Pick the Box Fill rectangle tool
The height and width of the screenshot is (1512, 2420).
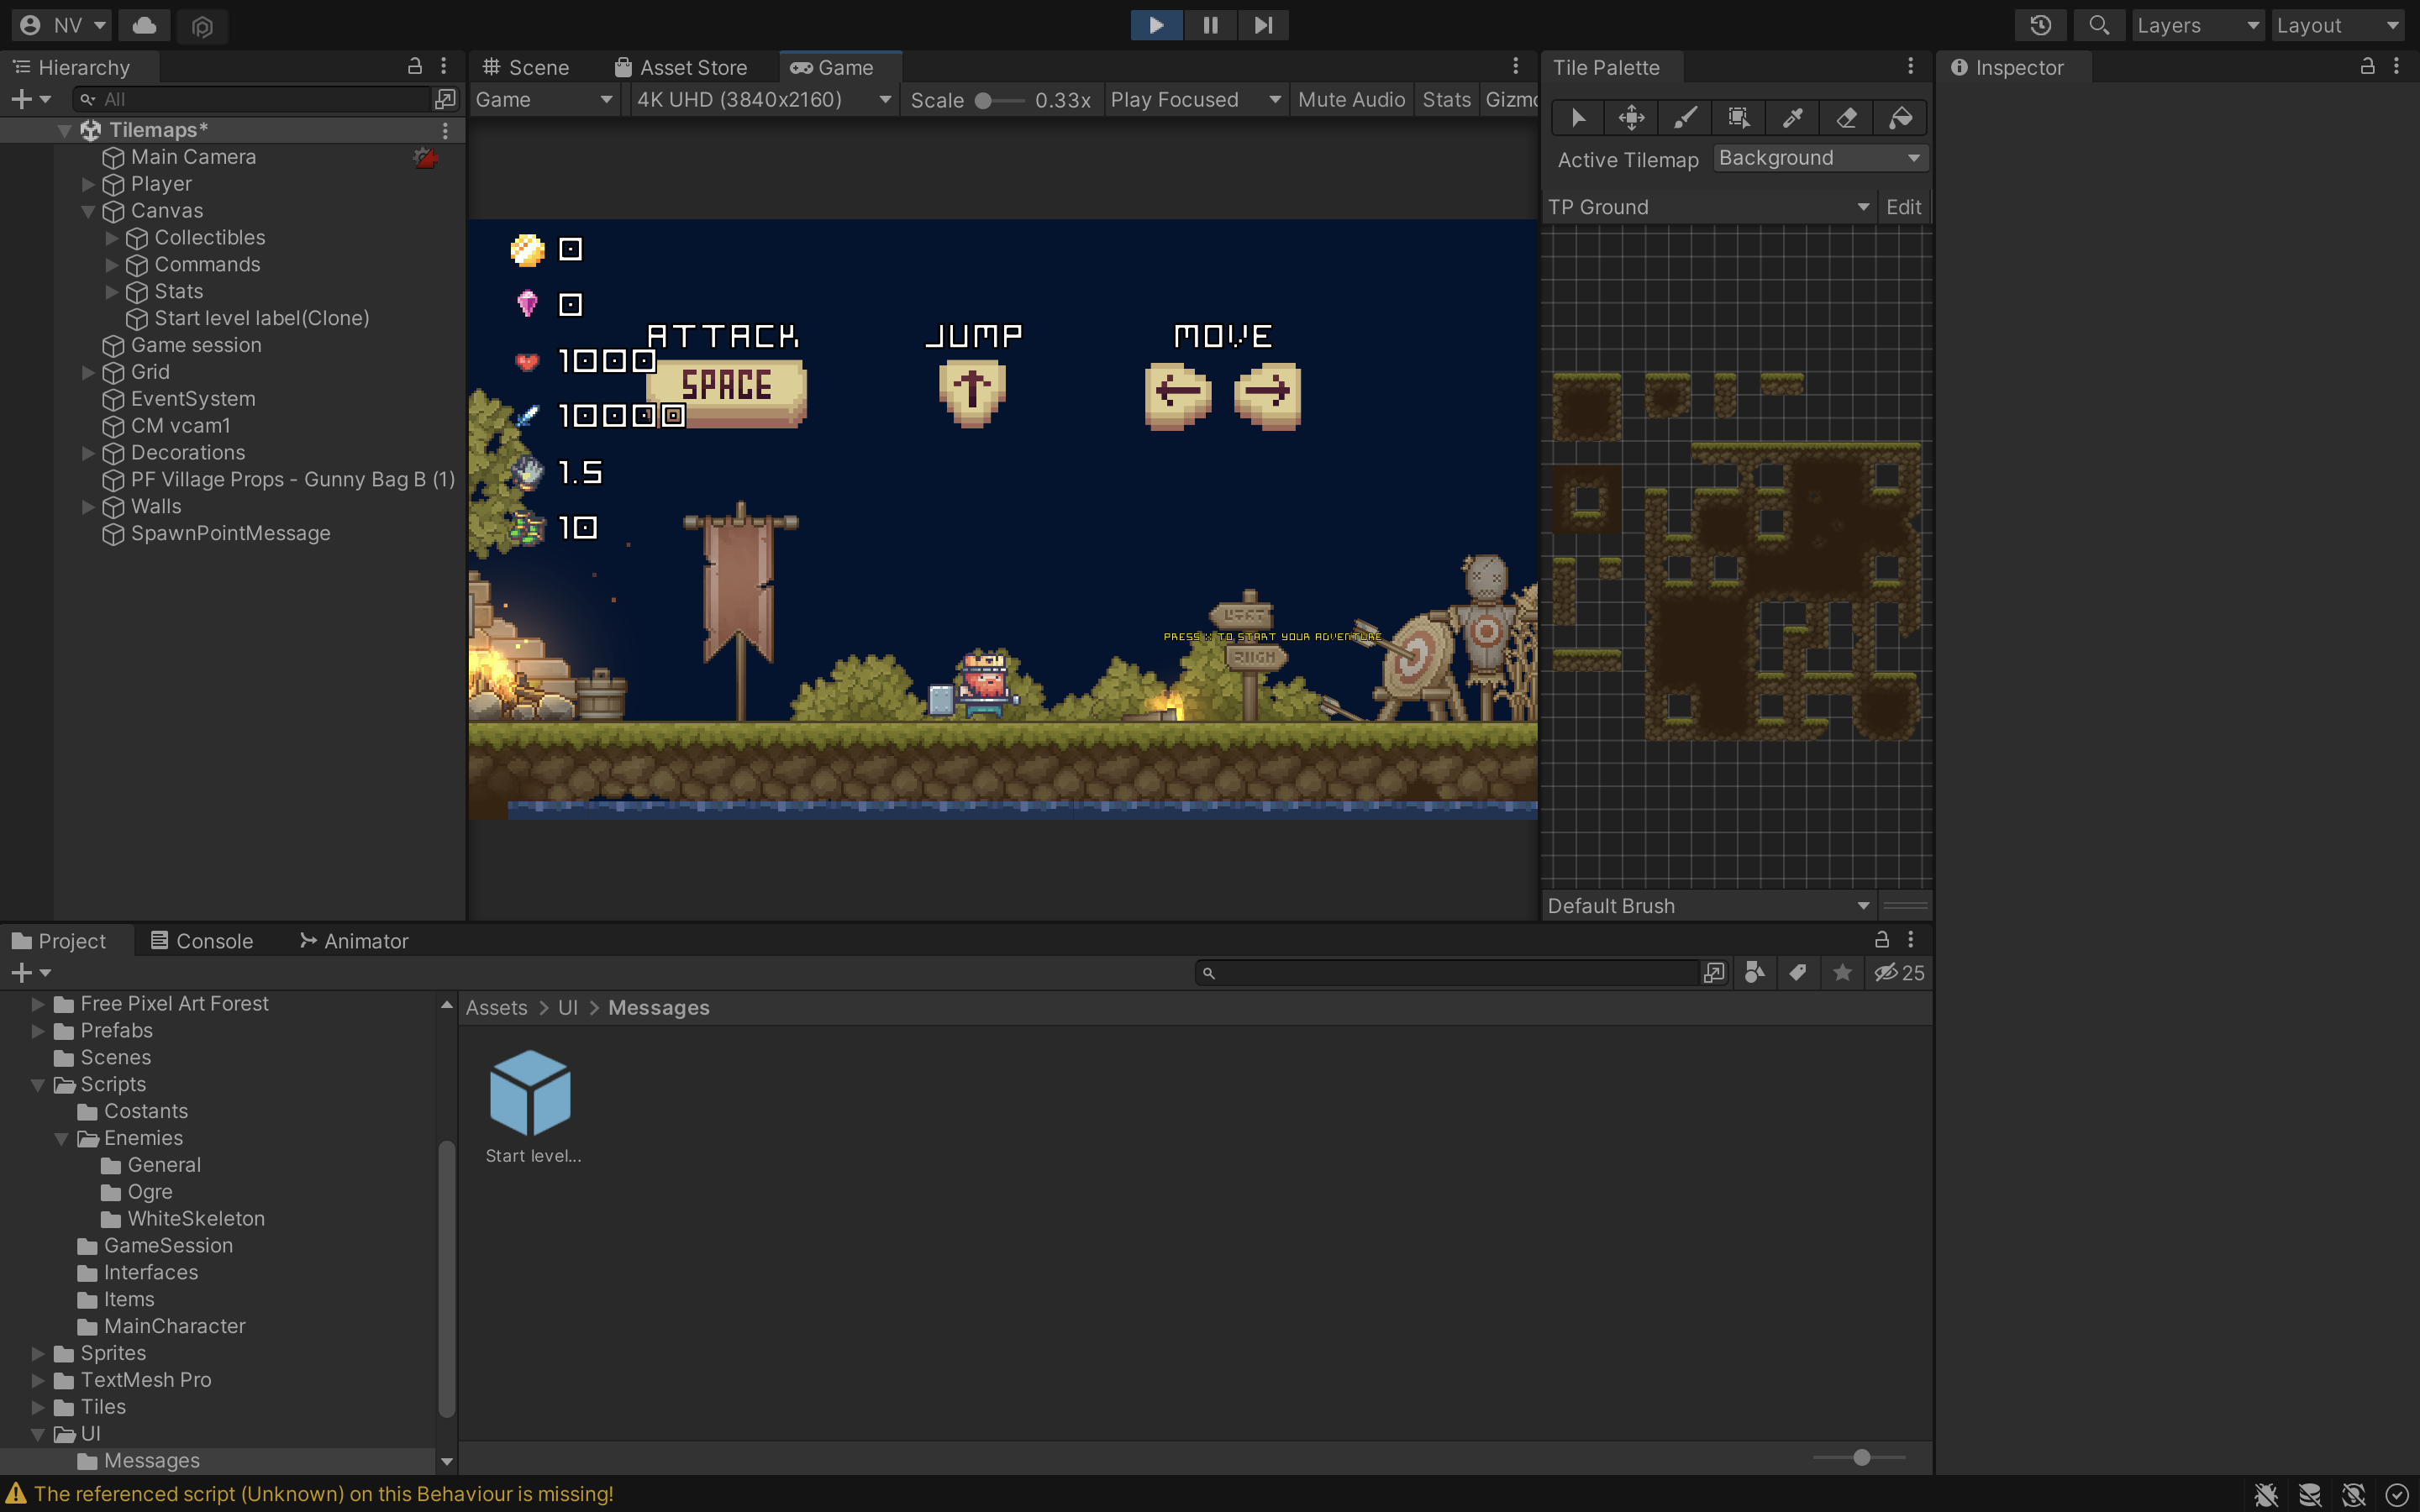pyautogui.click(x=1739, y=118)
